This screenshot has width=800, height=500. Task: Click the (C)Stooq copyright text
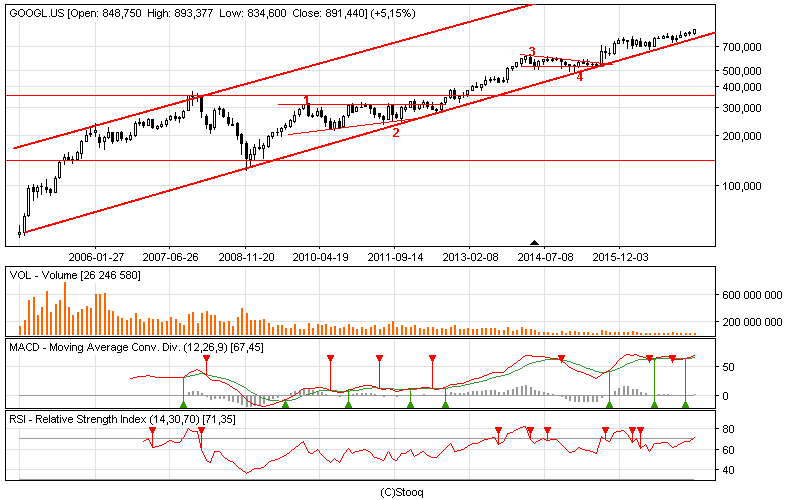[x=402, y=492]
